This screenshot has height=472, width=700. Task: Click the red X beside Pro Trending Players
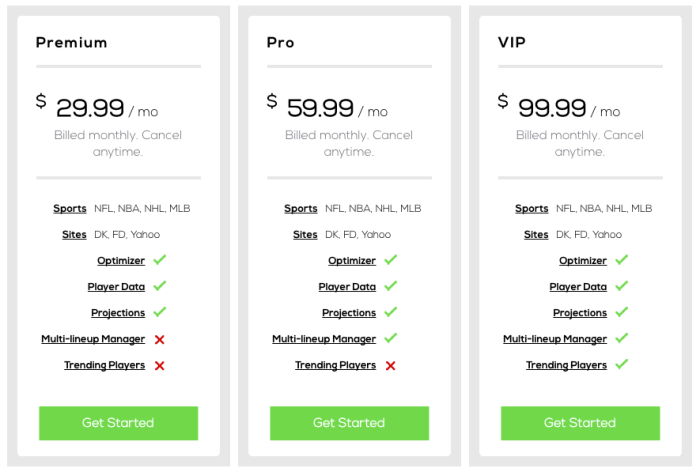(391, 365)
